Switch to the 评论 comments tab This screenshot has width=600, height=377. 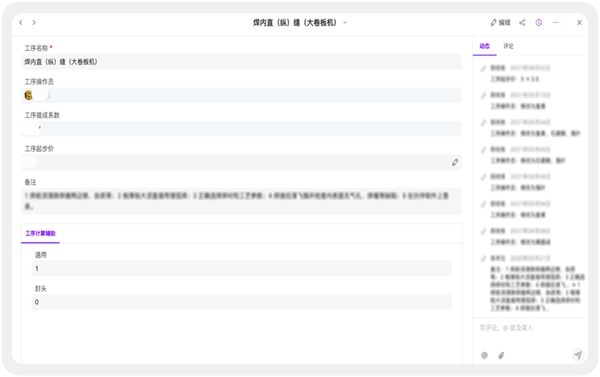(x=509, y=46)
